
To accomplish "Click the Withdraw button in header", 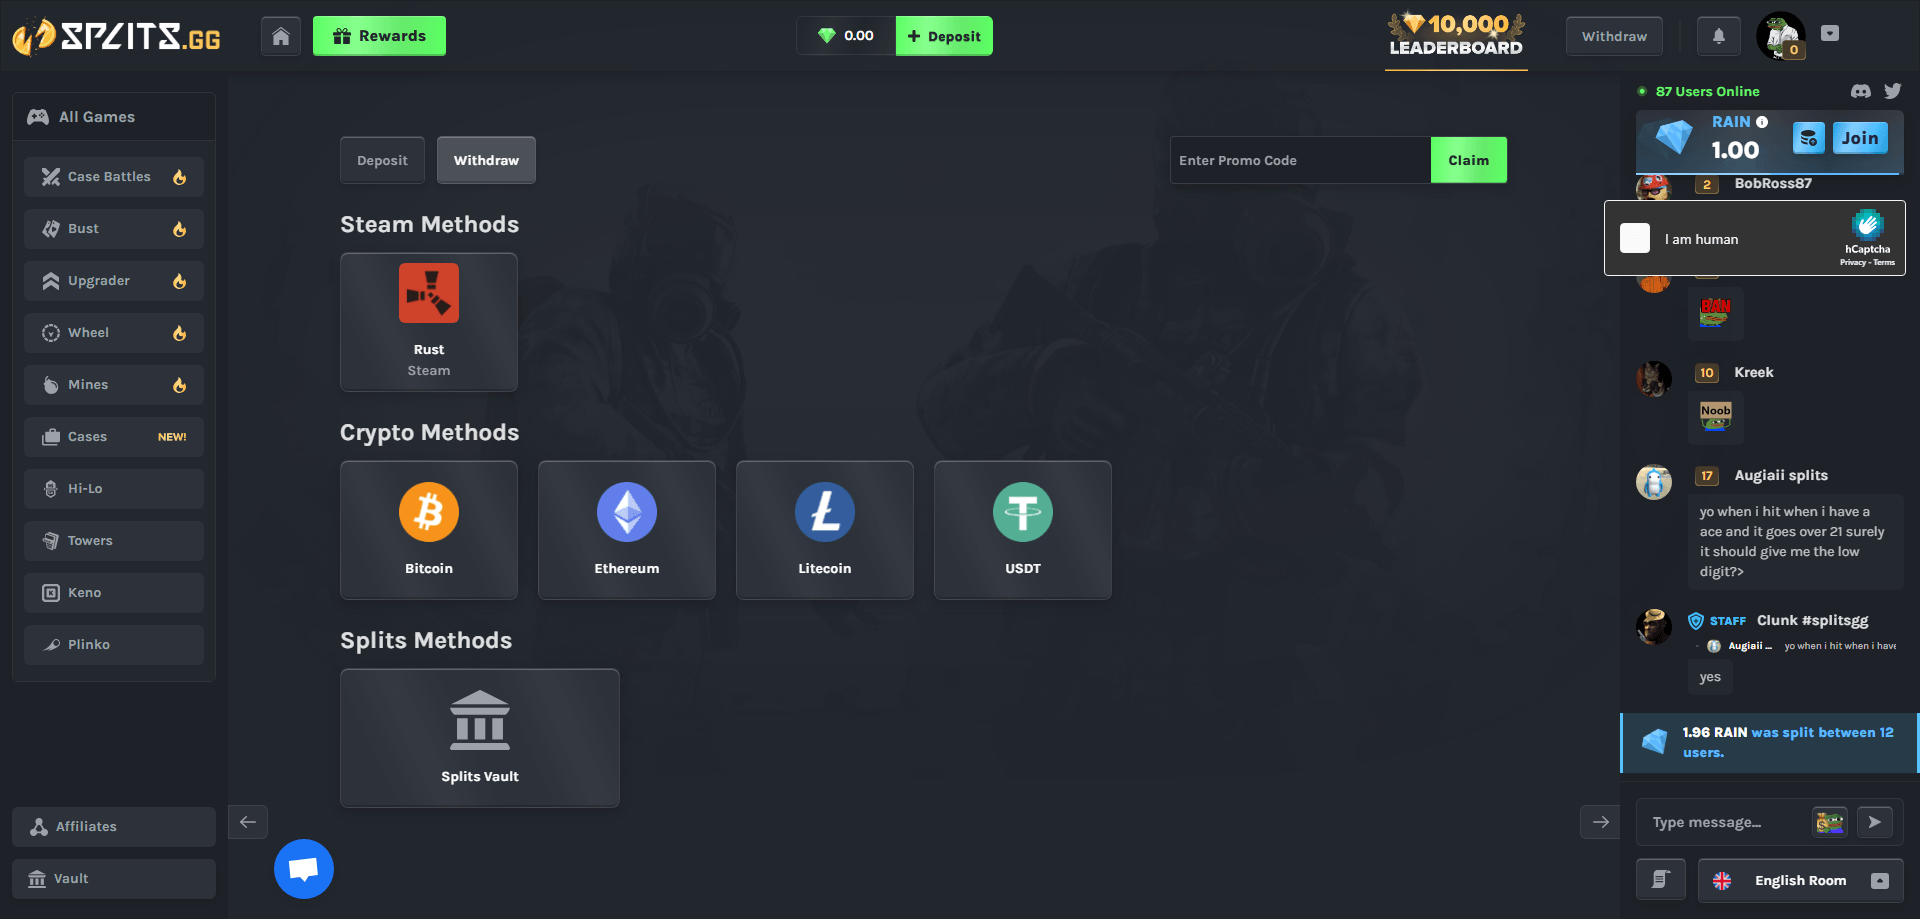I will coord(1614,36).
